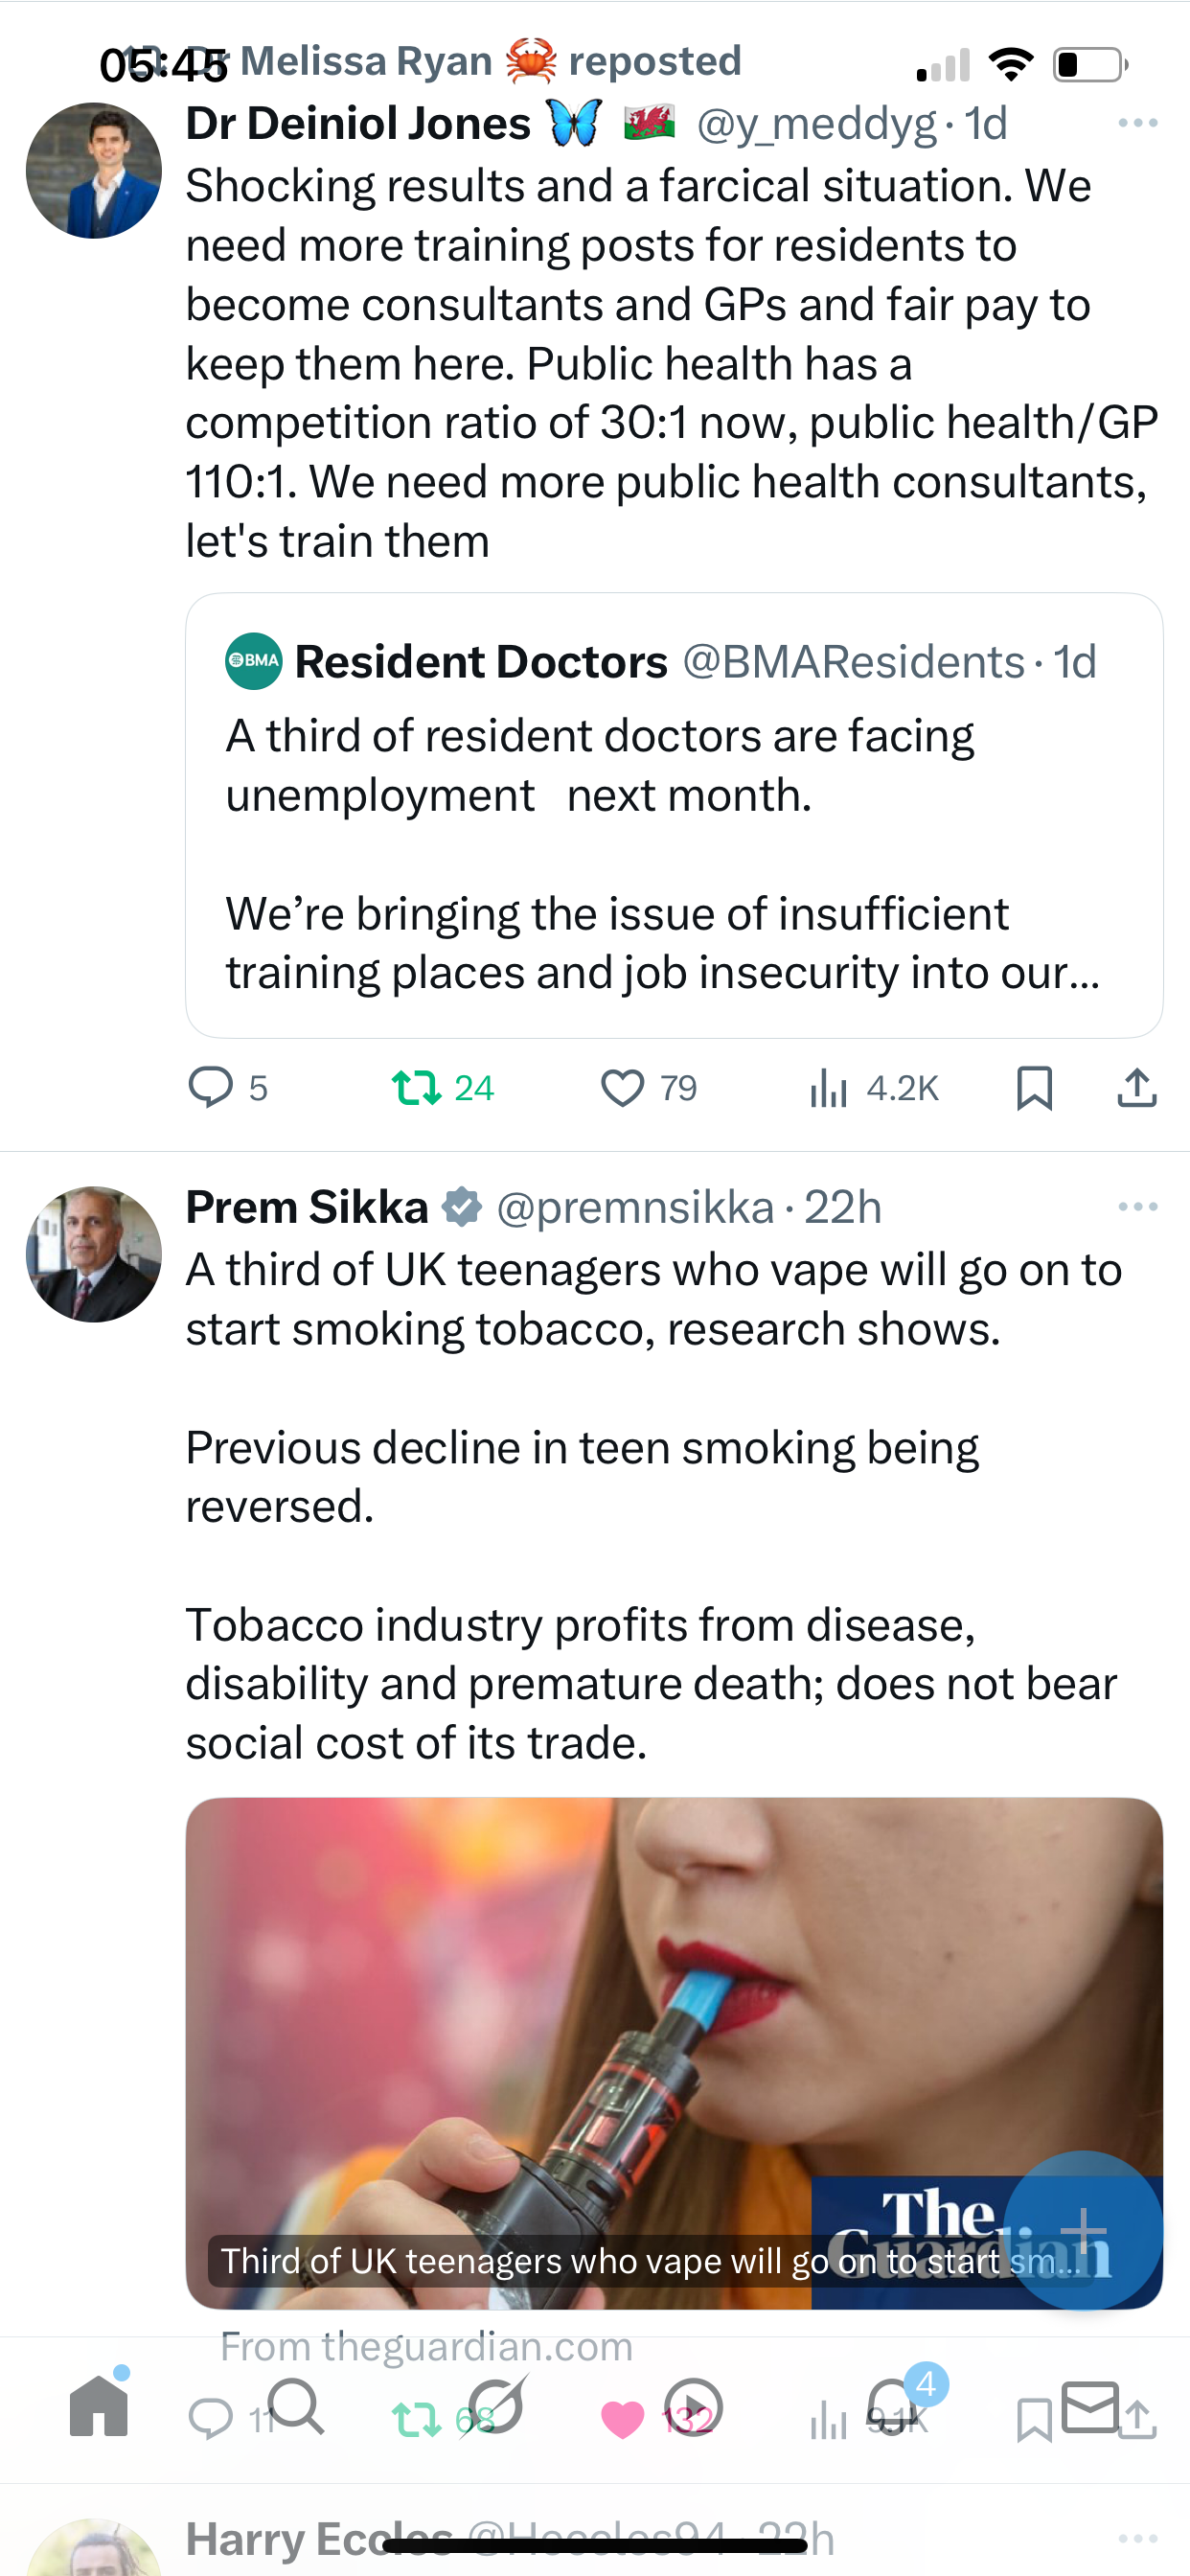Viewport: 1190px width, 2576px height.
Task: Open the Search tab
Action: pyautogui.click(x=296, y=2405)
